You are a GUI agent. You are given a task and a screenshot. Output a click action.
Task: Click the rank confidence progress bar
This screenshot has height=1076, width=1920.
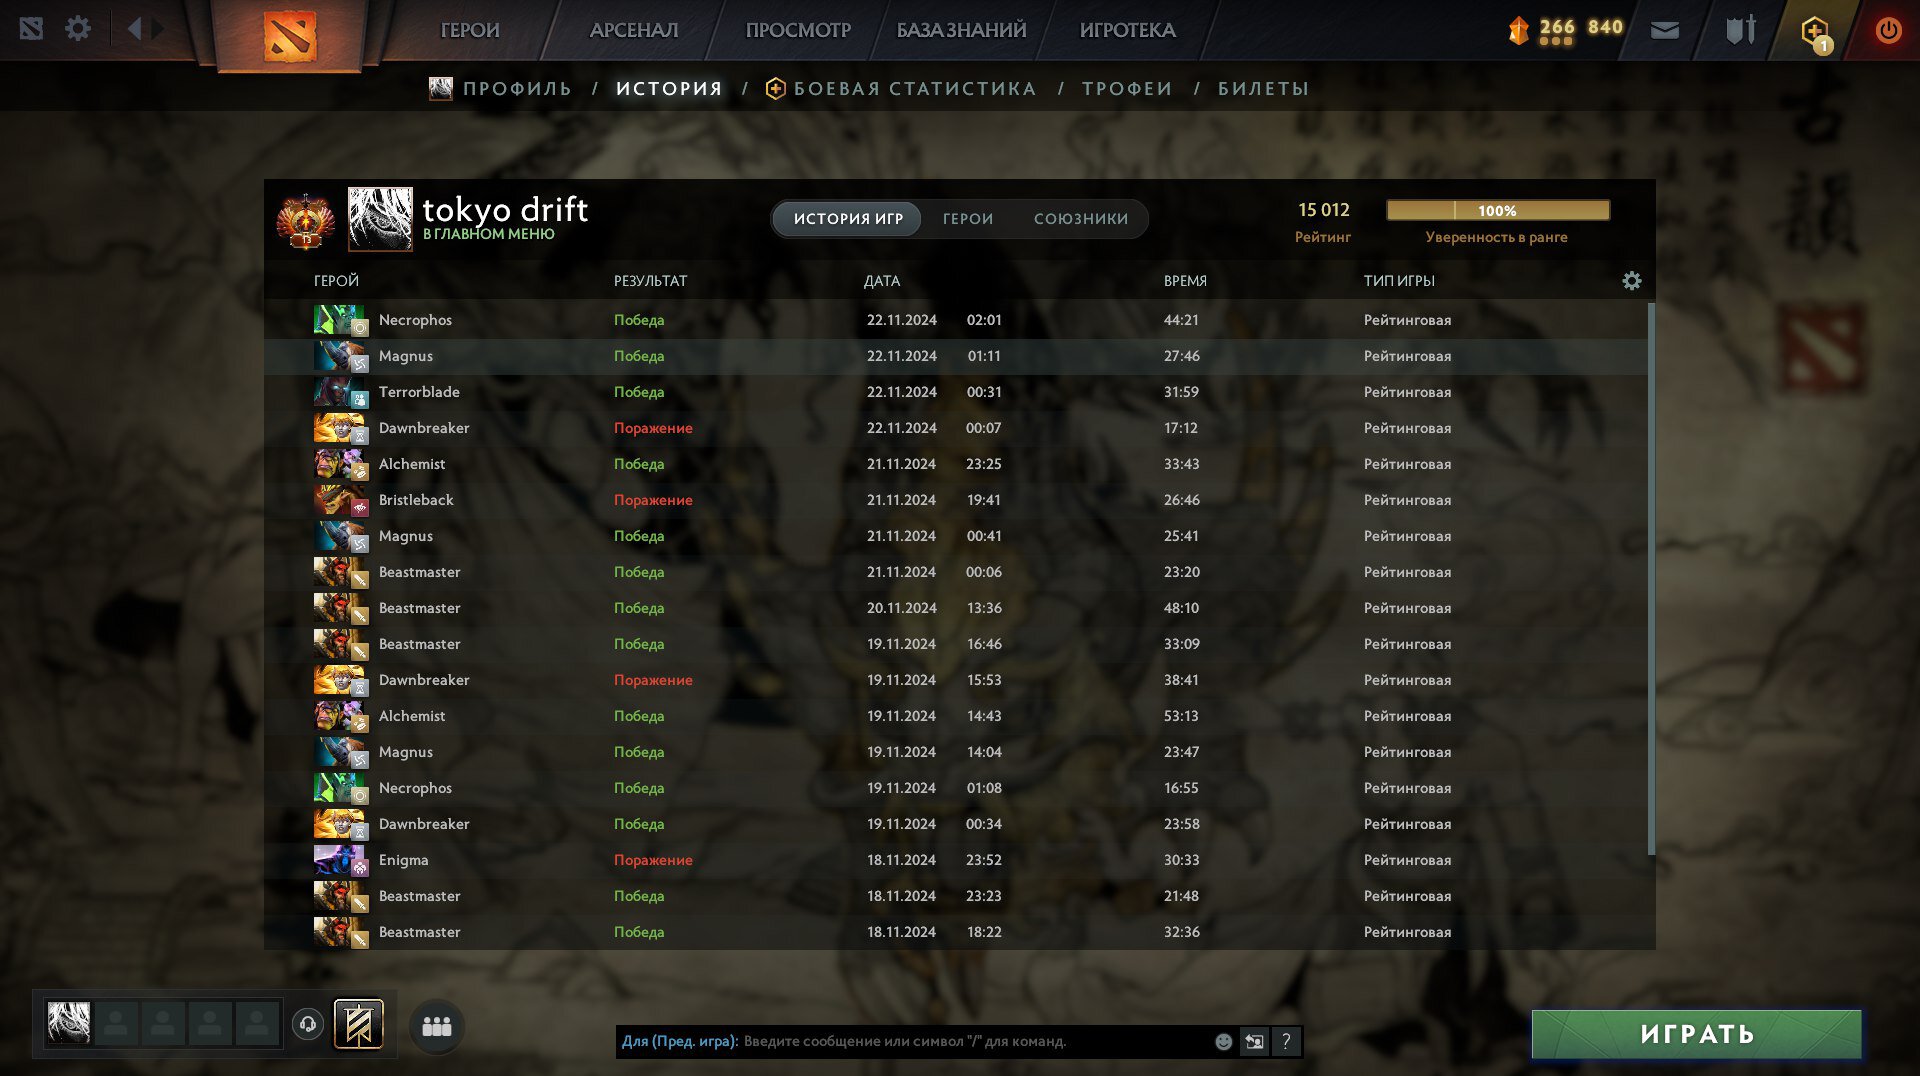click(x=1498, y=210)
